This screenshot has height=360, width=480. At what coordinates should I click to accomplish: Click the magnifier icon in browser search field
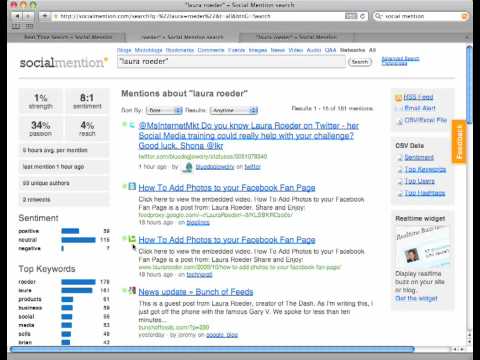tap(378, 16)
